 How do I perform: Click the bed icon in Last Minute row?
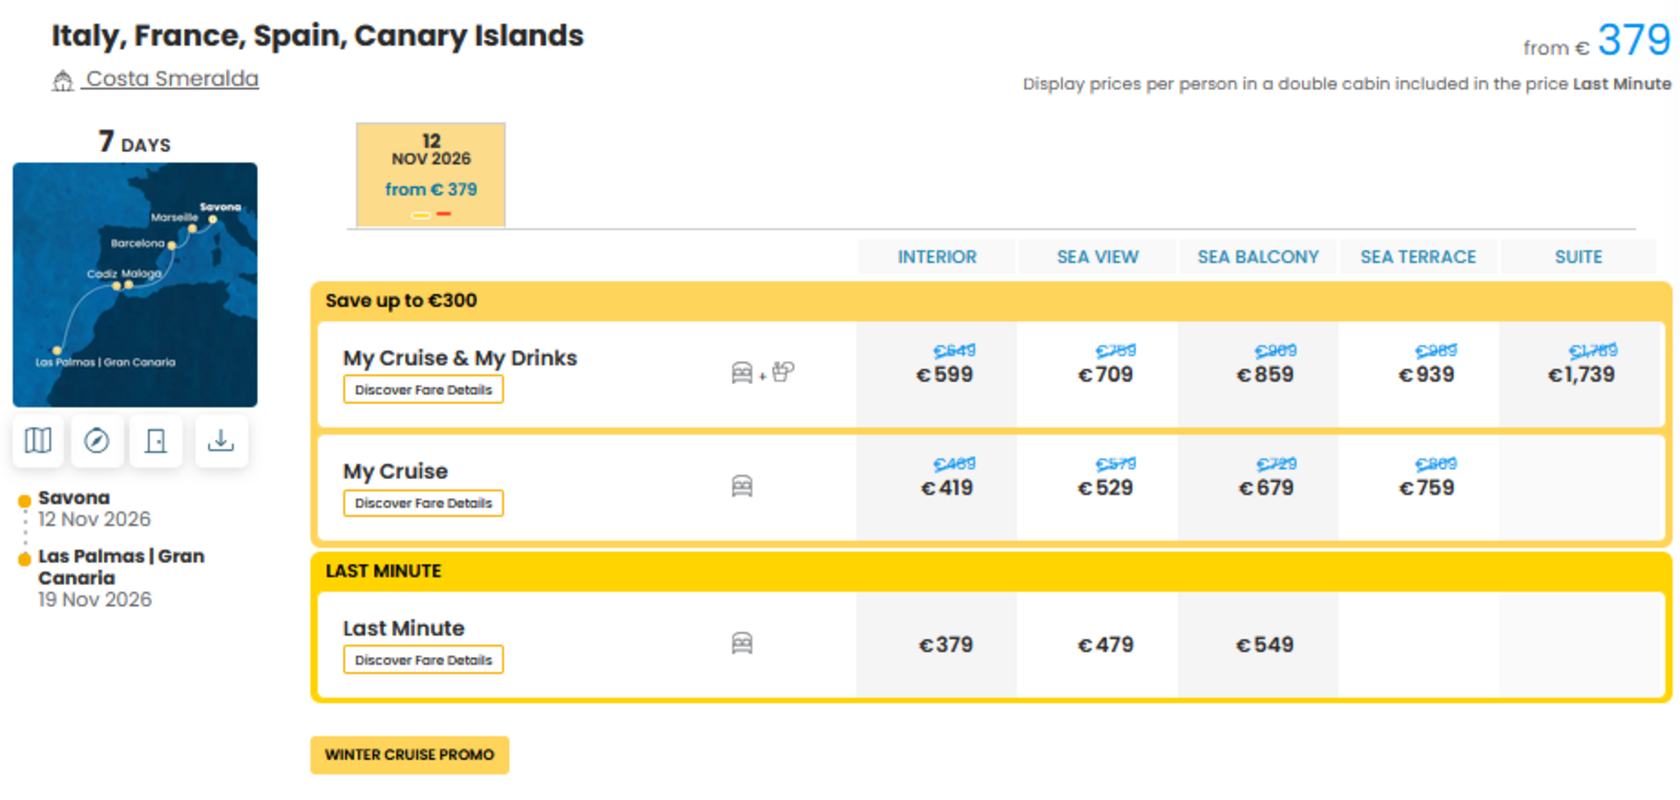742,643
